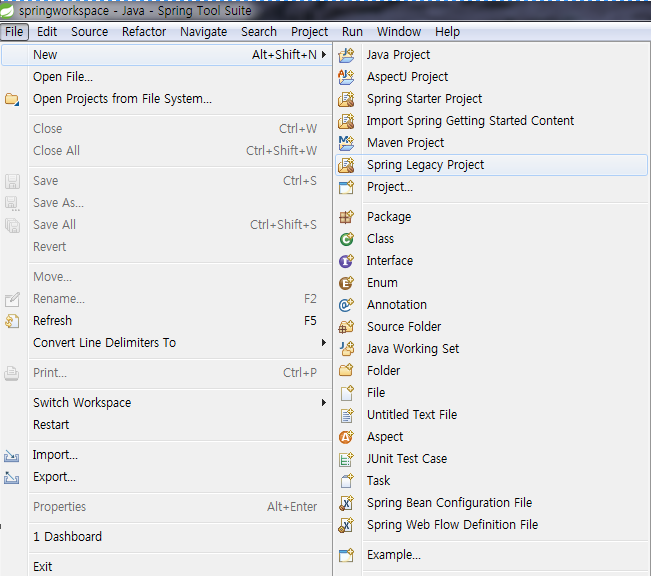Image resolution: width=651 pixels, height=576 pixels.
Task: Click the Maven Project icon
Action: (x=346, y=143)
